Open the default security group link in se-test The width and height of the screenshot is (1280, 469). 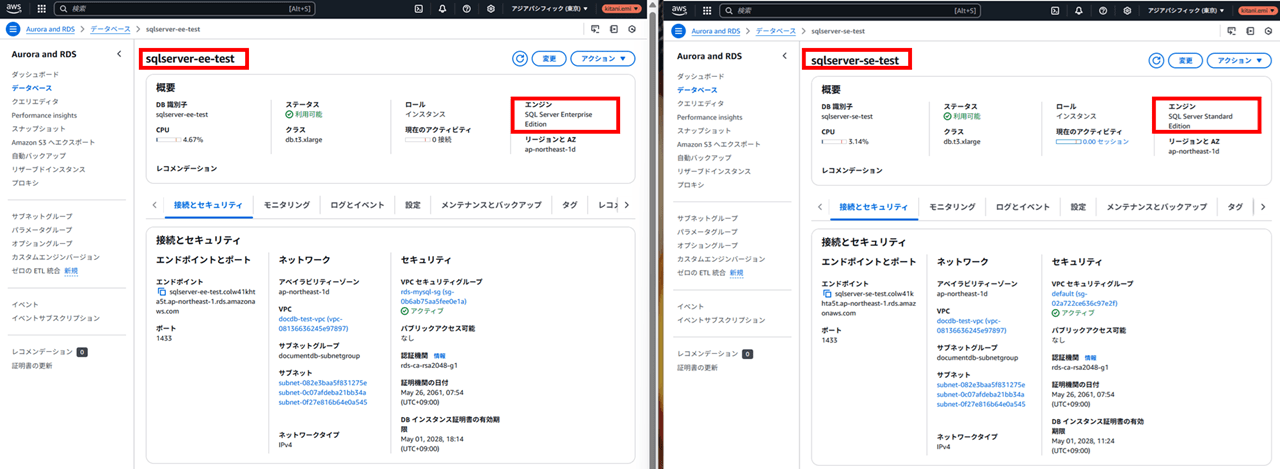point(1084,299)
